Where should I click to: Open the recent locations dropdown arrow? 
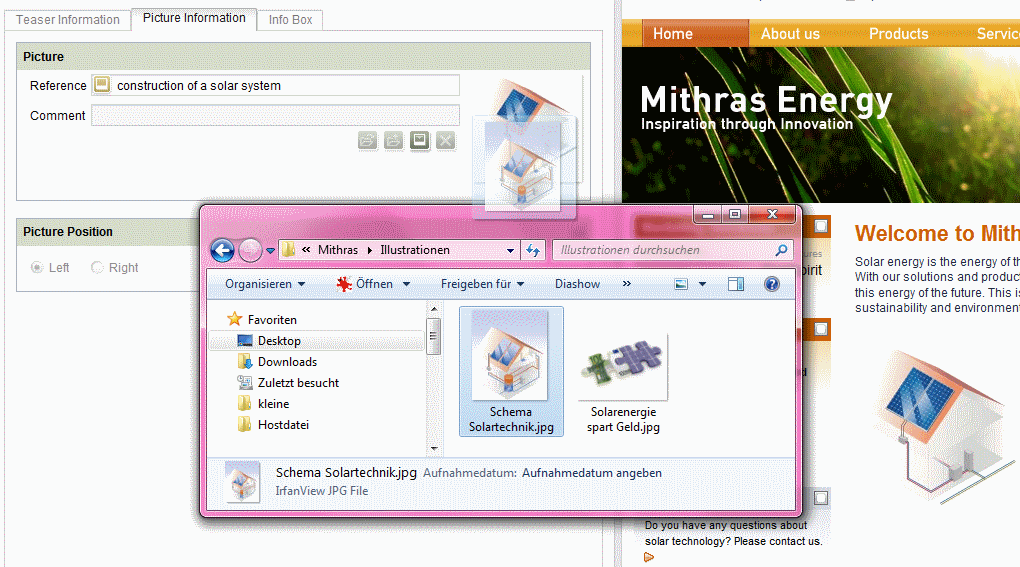270,250
